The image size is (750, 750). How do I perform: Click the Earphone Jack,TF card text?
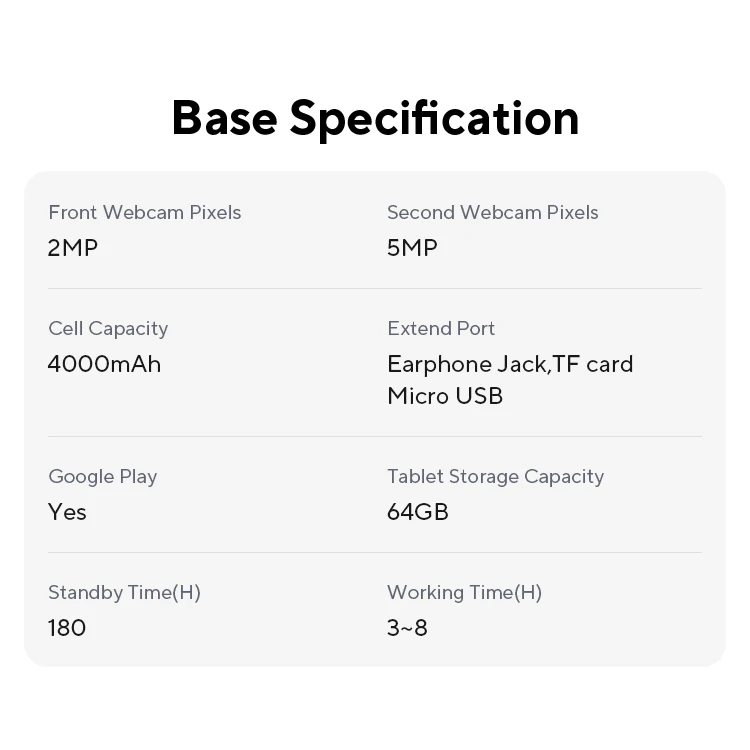(x=510, y=363)
